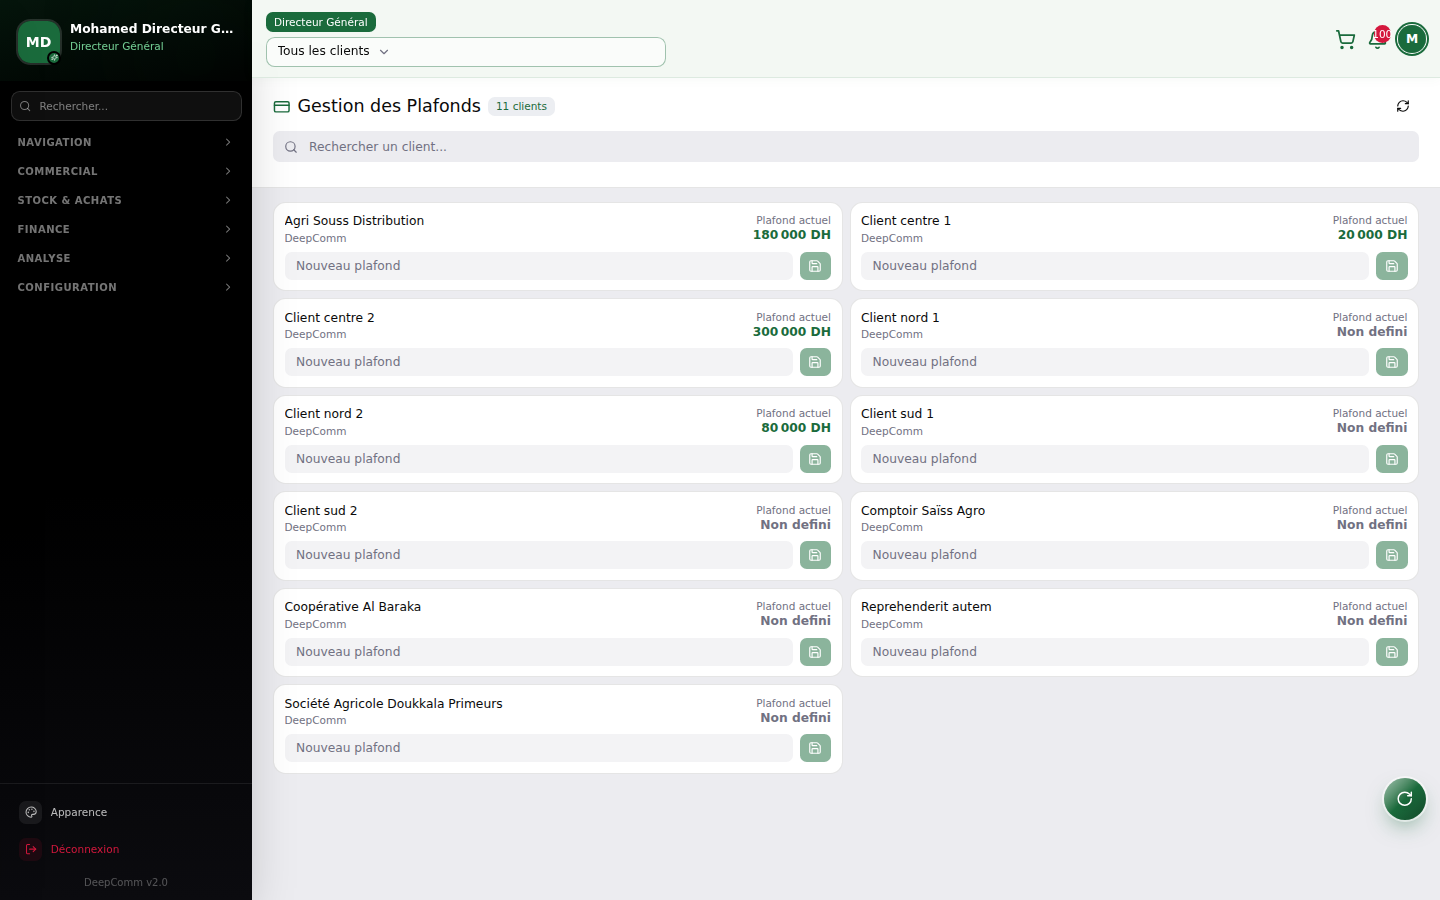Click Nouveau plafond field for Agri Souss Distribution
The width and height of the screenshot is (1440, 900).
(x=539, y=266)
